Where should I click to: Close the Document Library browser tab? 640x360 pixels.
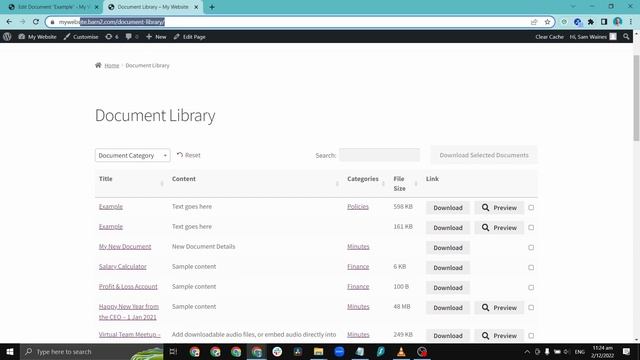(196, 7)
